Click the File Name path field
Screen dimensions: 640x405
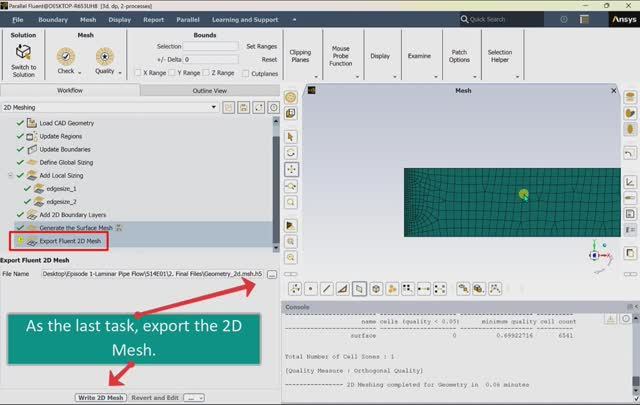pyautogui.click(x=153, y=274)
